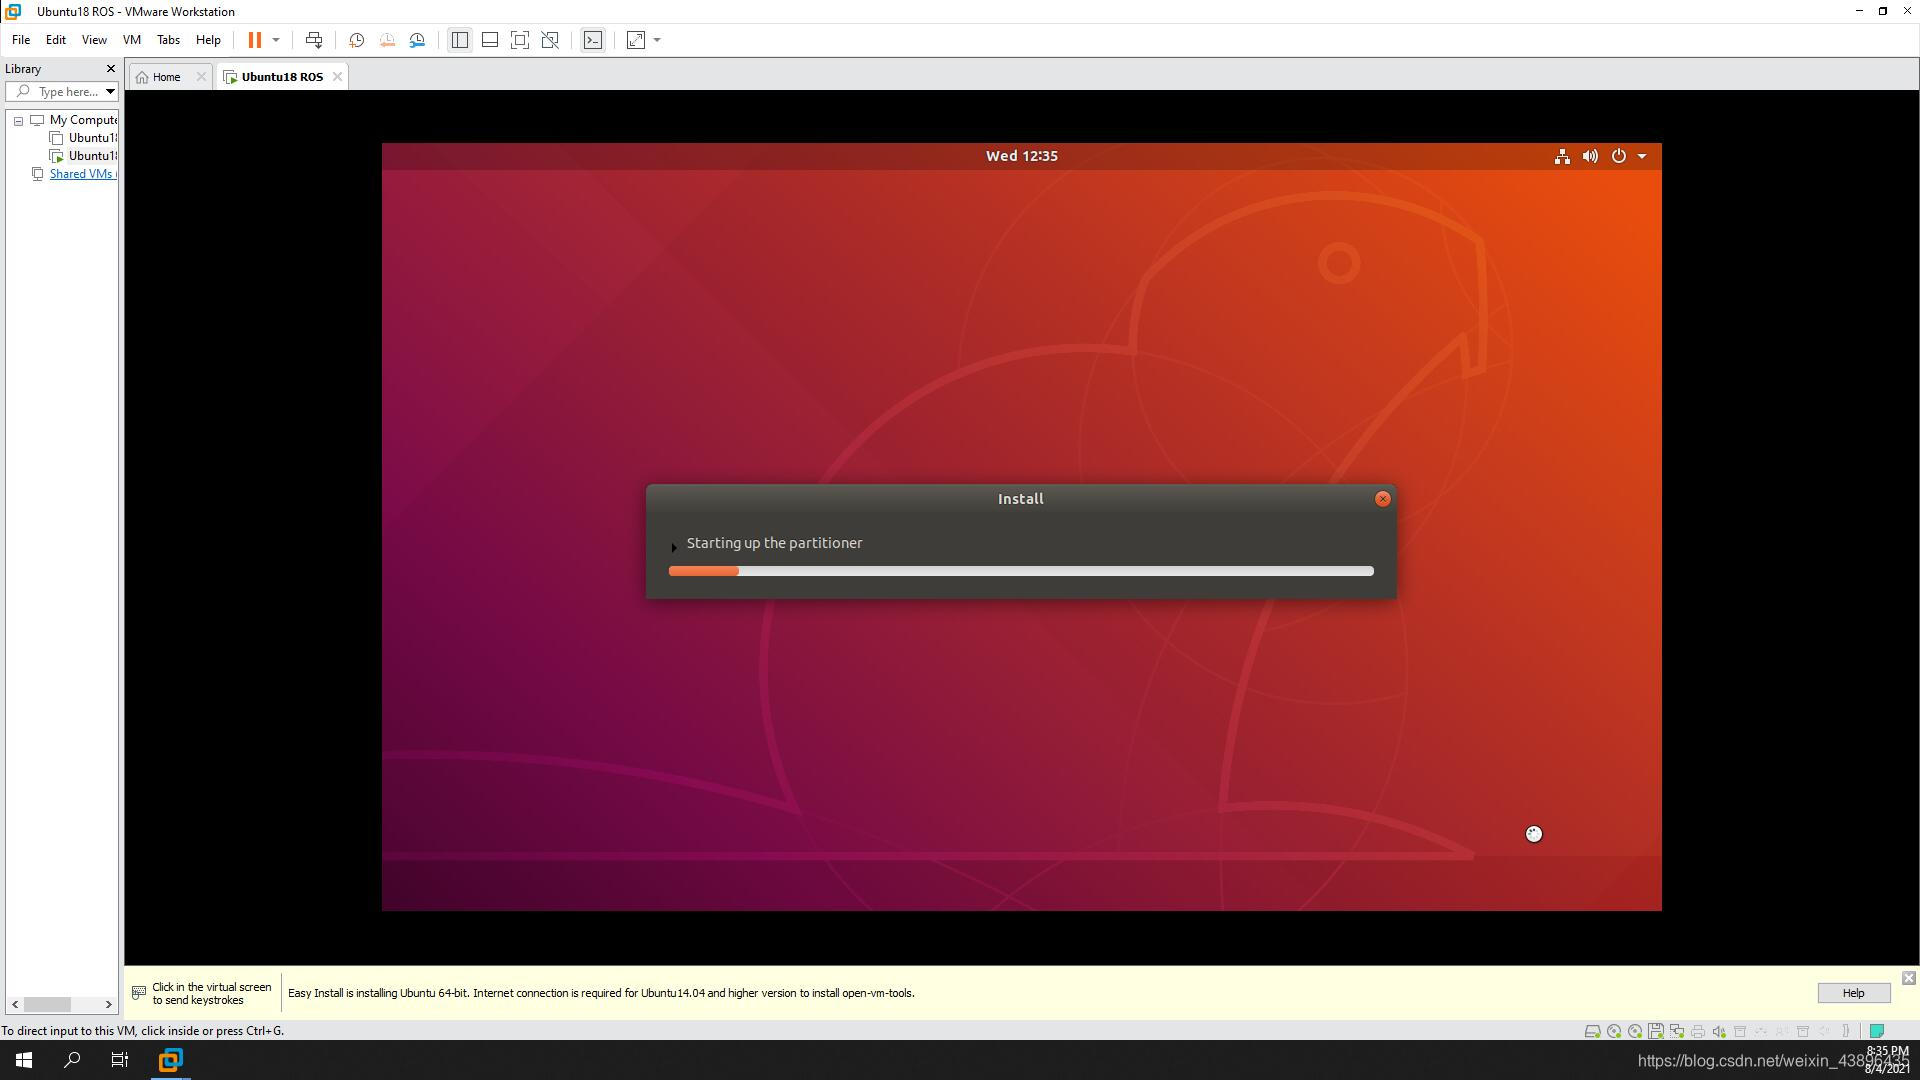This screenshot has width=1920, height=1080.
Task: Close the Home tab
Action: coord(201,77)
